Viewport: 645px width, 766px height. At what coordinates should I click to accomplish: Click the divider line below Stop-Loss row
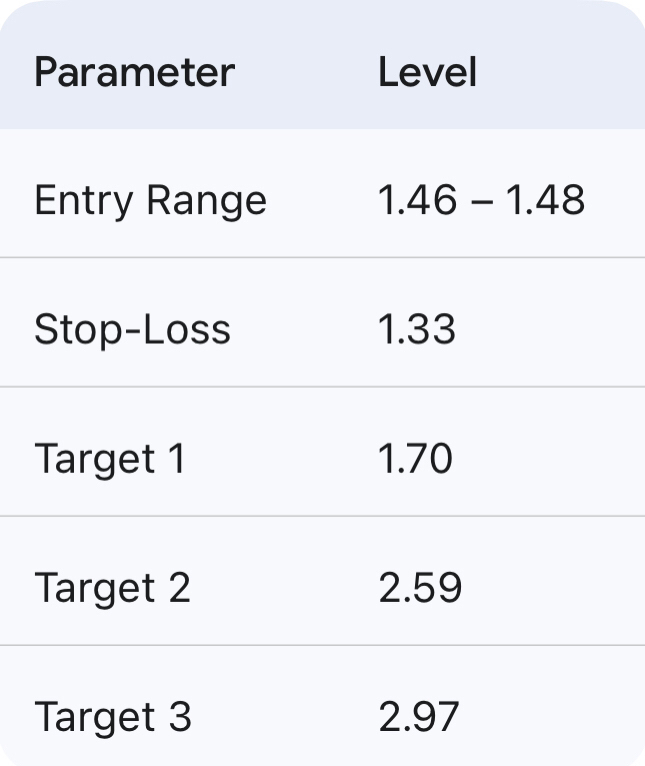point(322,387)
